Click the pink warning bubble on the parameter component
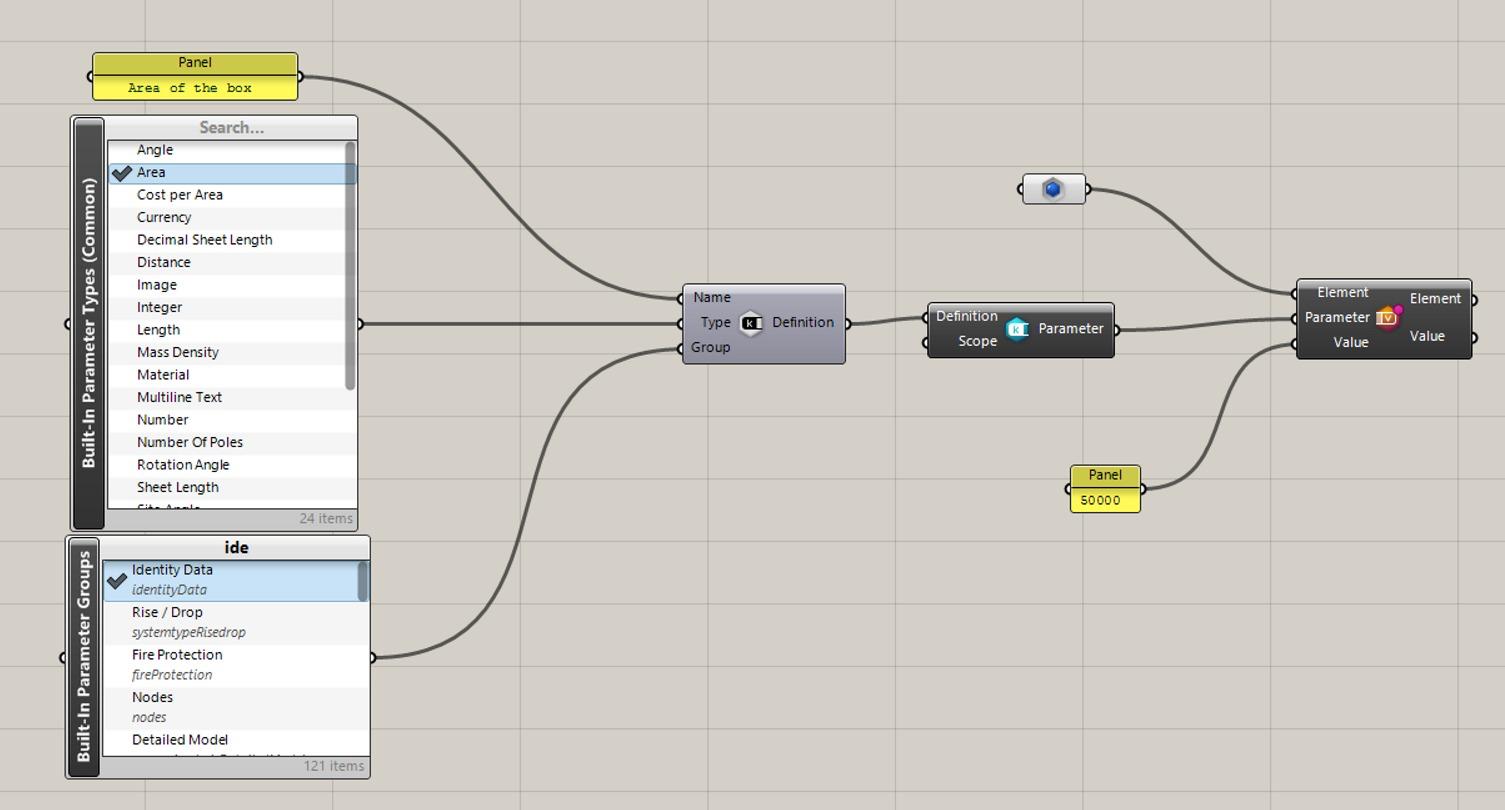The width and height of the screenshot is (1505, 810). tap(1398, 309)
